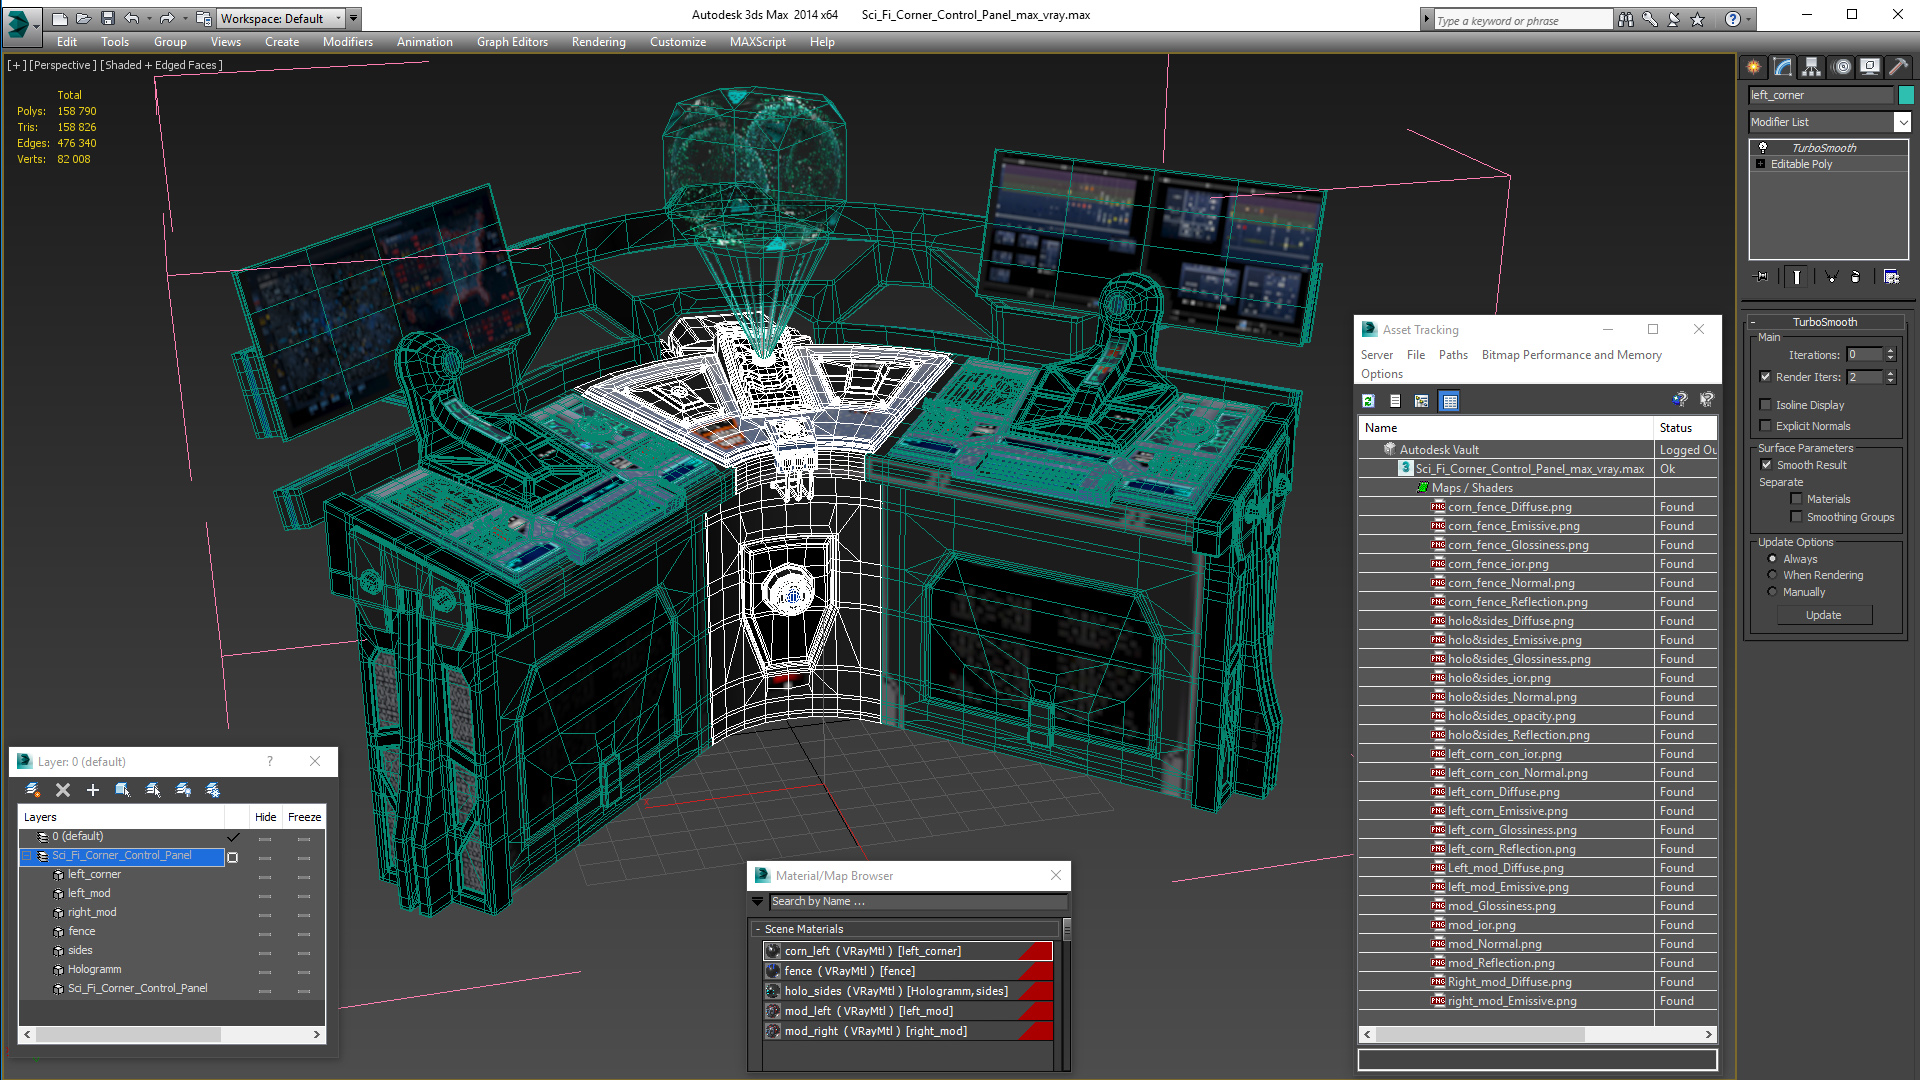This screenshot has height=1080, width=1920.
Task: Open the Modifier List dropdown
Action: 1902,122
